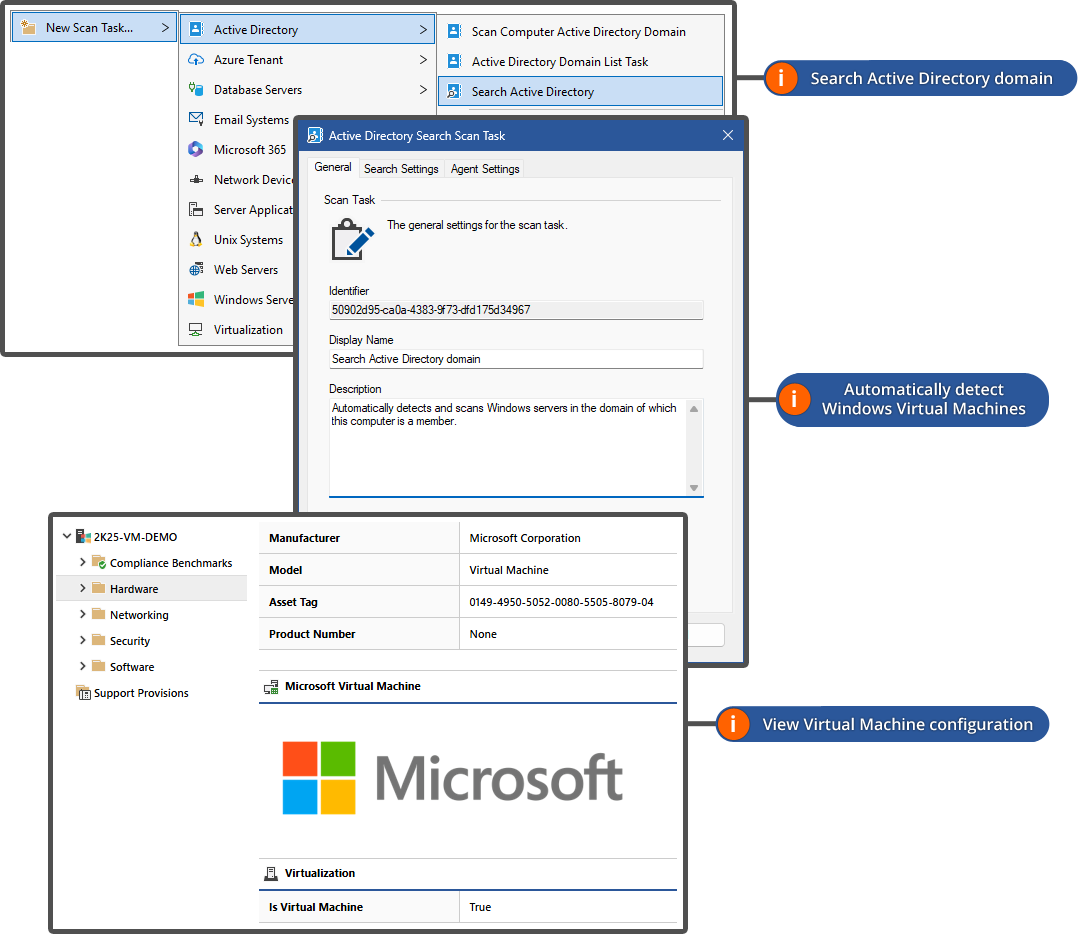Viewport: 1078px width, 934px height.
Task: Select the Virtual Machine model value
Action: click(509, 570)
